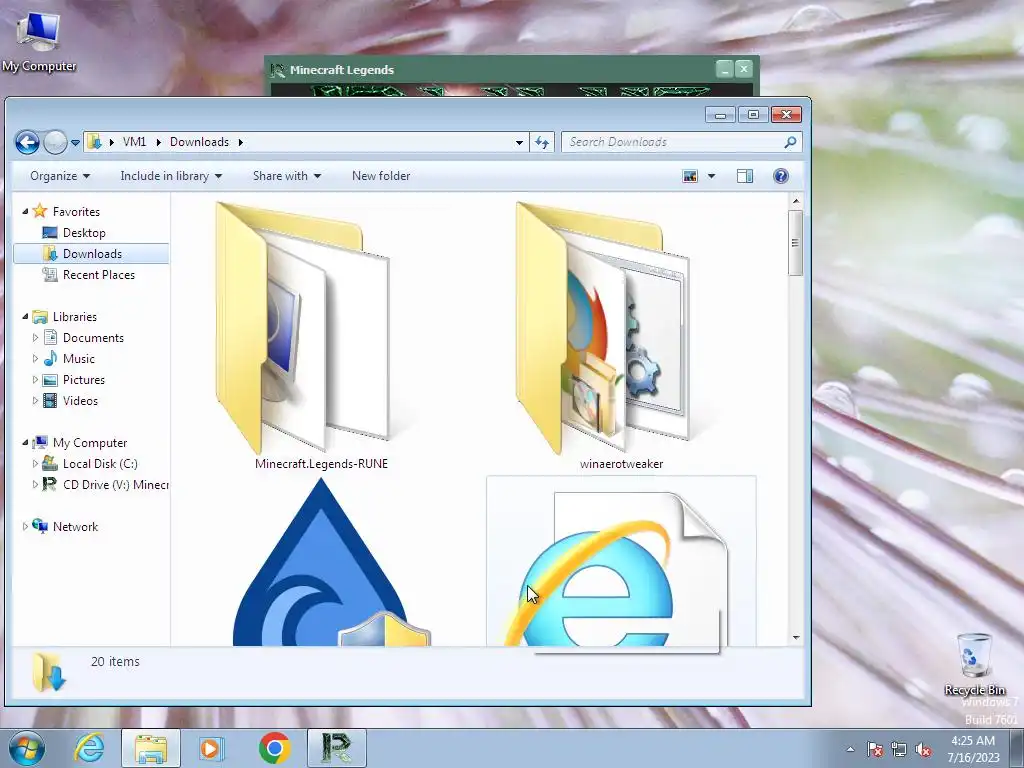Expand the Network tree node
This screenshot has height=768, width=1024.
[25, 526]
